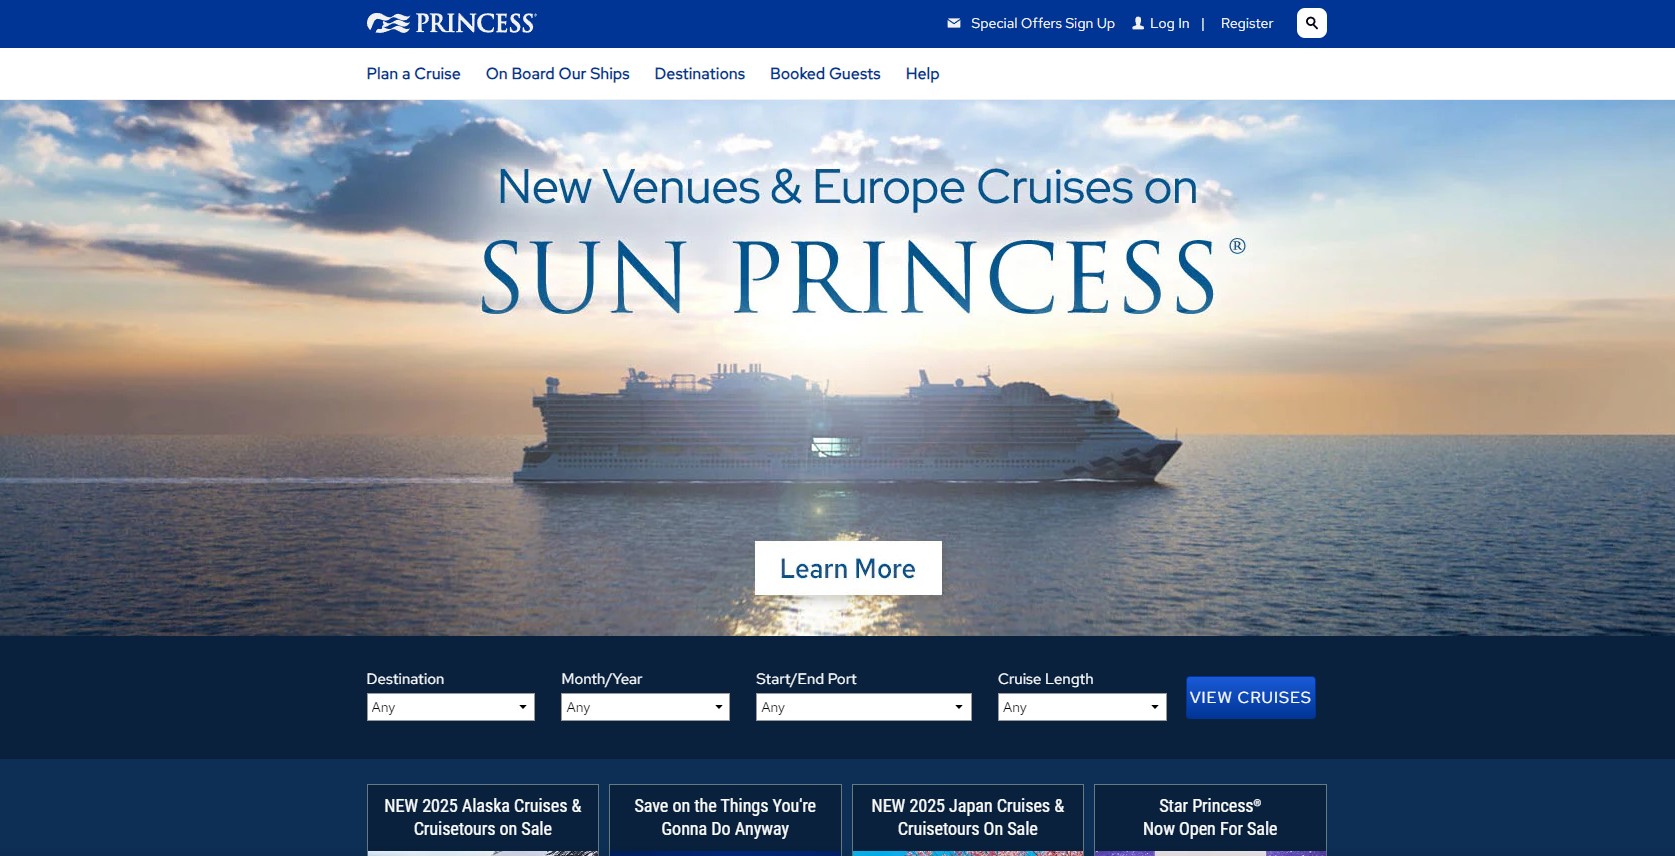Open the Cruise Length dropdown

pos(1082,707)
